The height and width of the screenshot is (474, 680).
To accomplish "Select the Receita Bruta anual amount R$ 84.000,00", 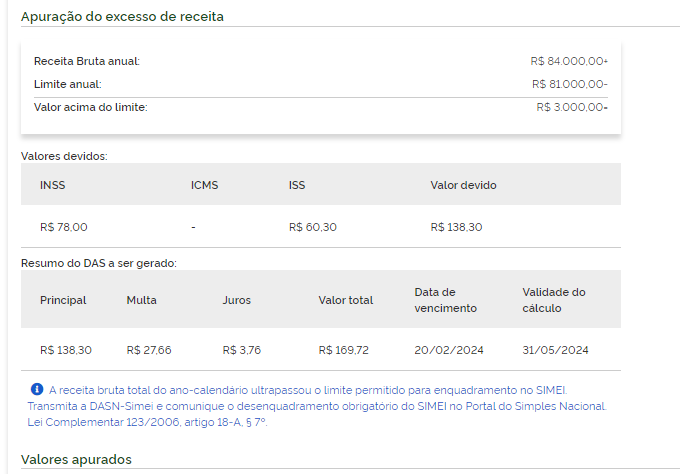I will (569, 61).
